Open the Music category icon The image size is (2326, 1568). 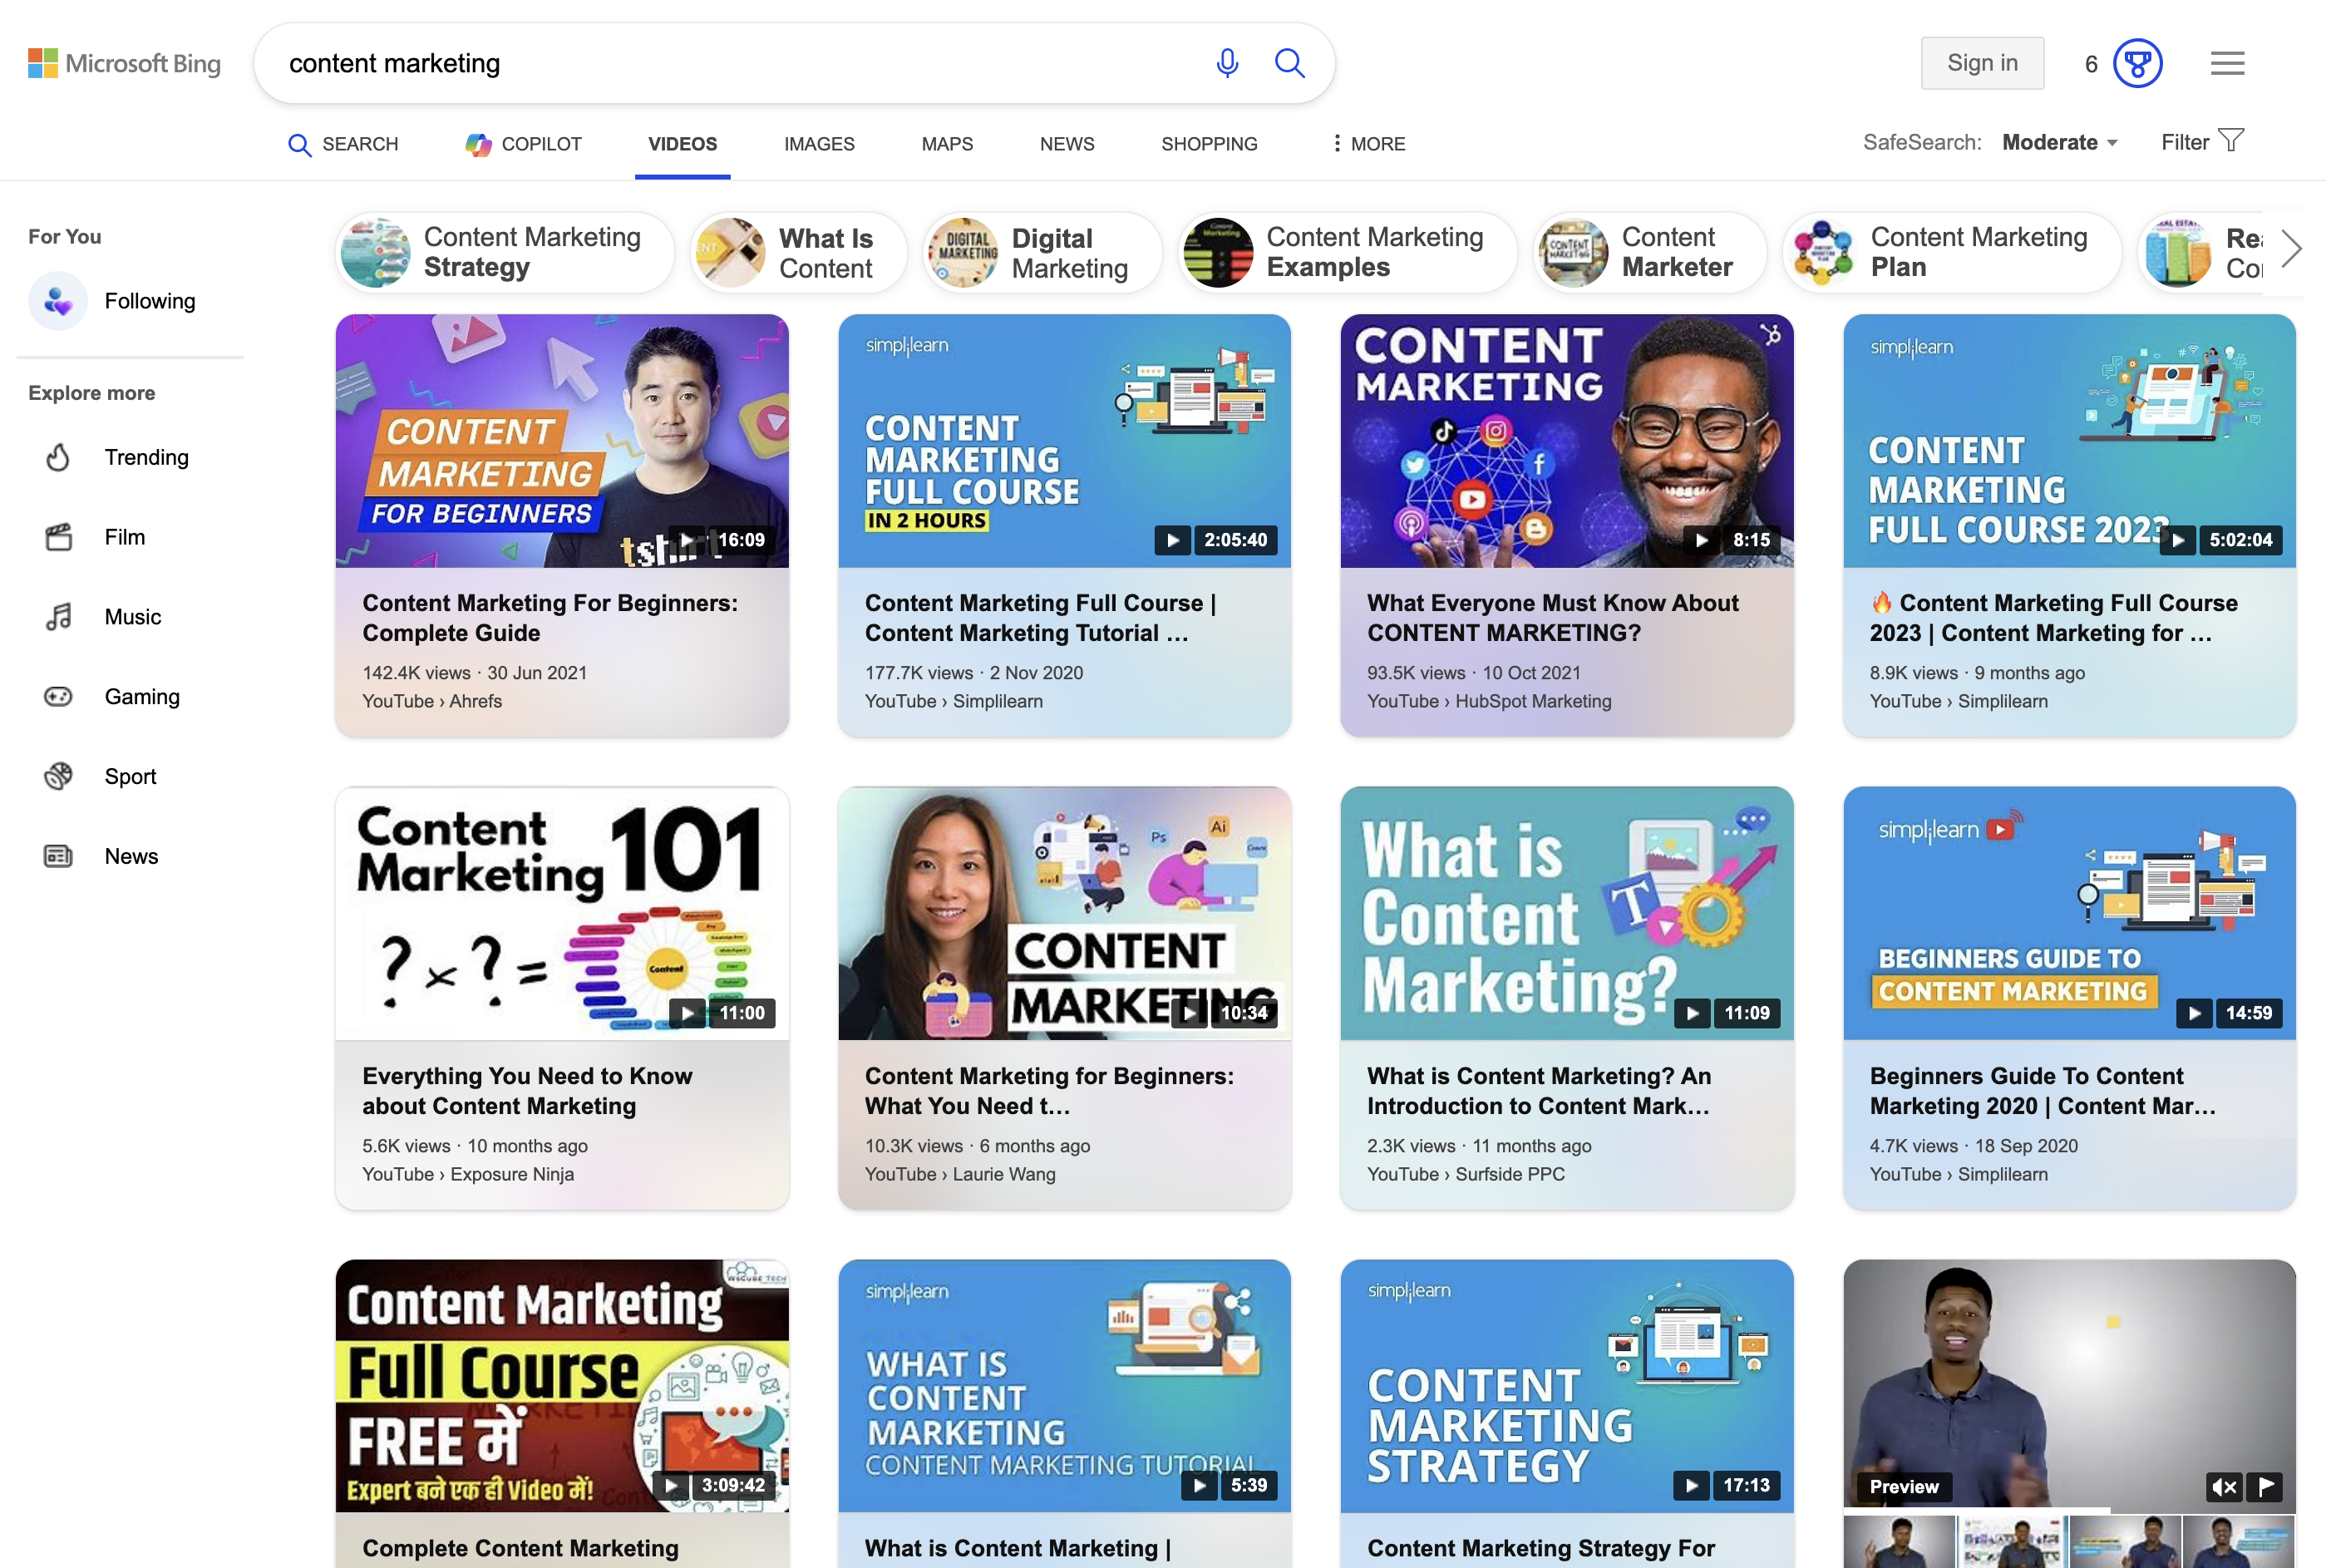pyautogui.click(x=57, y=617)
